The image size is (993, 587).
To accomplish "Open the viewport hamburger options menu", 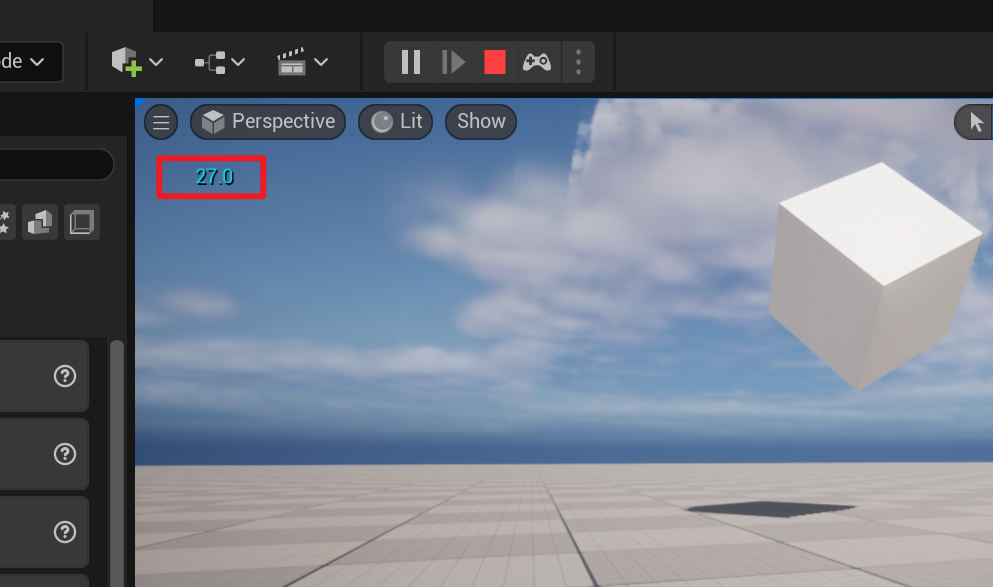I will (161, 122).
